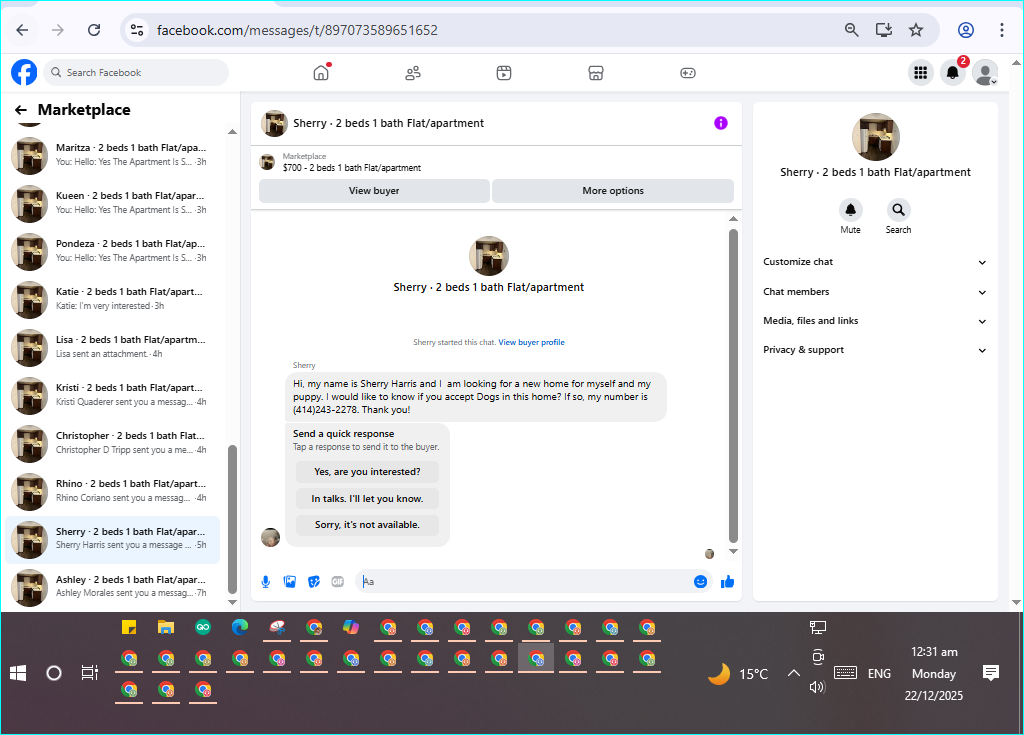Open Task View on taskbar
The width and height of the screenshot is (1024, 735).
(89, 673)
